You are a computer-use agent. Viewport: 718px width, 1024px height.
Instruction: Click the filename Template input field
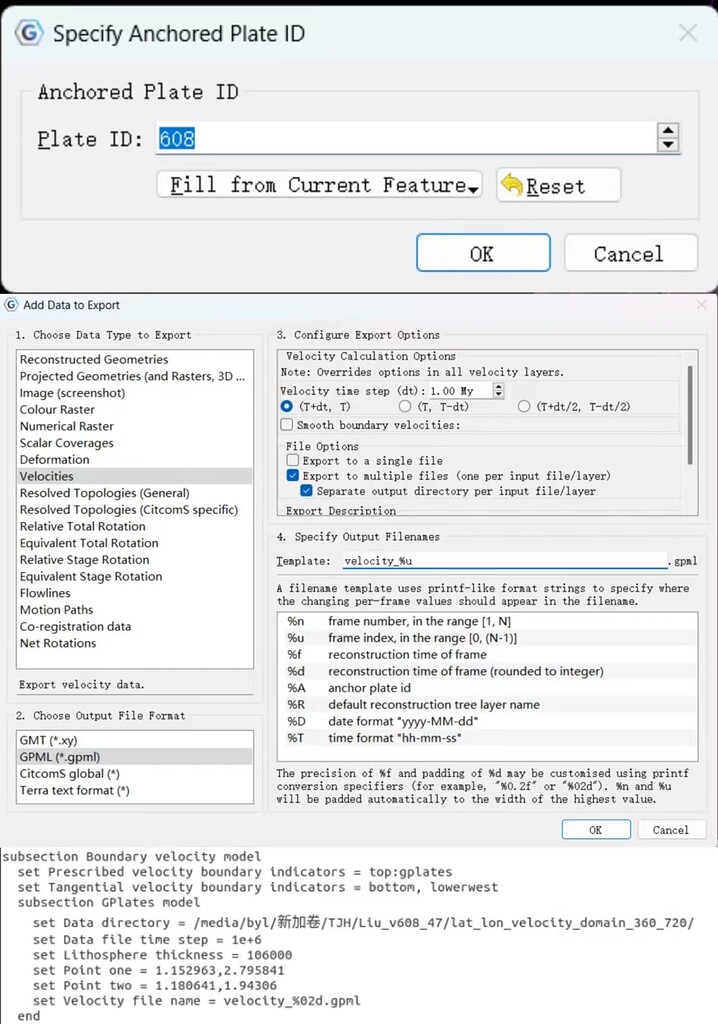pos(504,560)
